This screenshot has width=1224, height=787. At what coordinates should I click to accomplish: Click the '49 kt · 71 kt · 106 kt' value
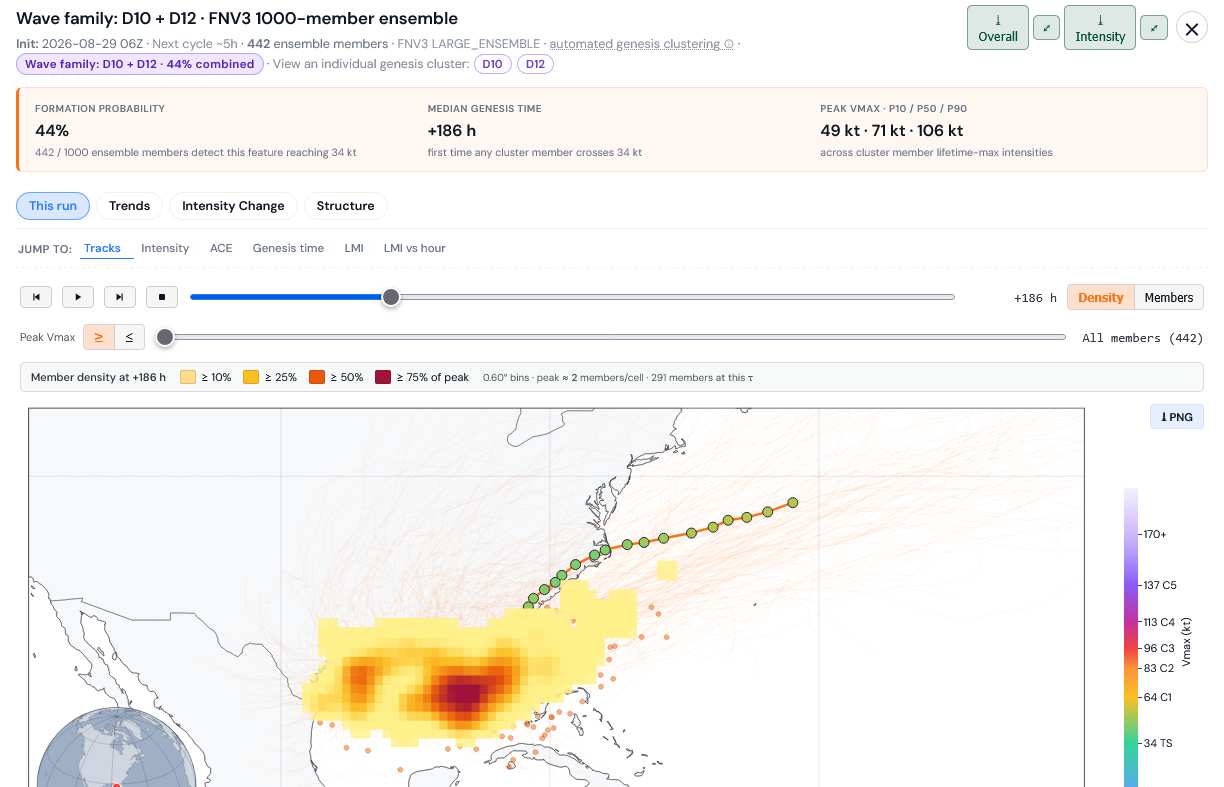(x=892, y=131)
